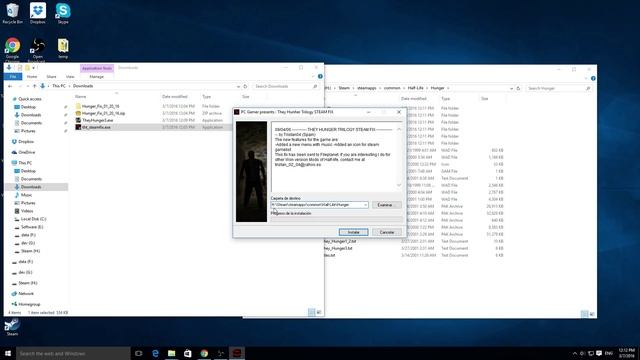Click the Windows Start button
The image size is (640, 360).
8,353
